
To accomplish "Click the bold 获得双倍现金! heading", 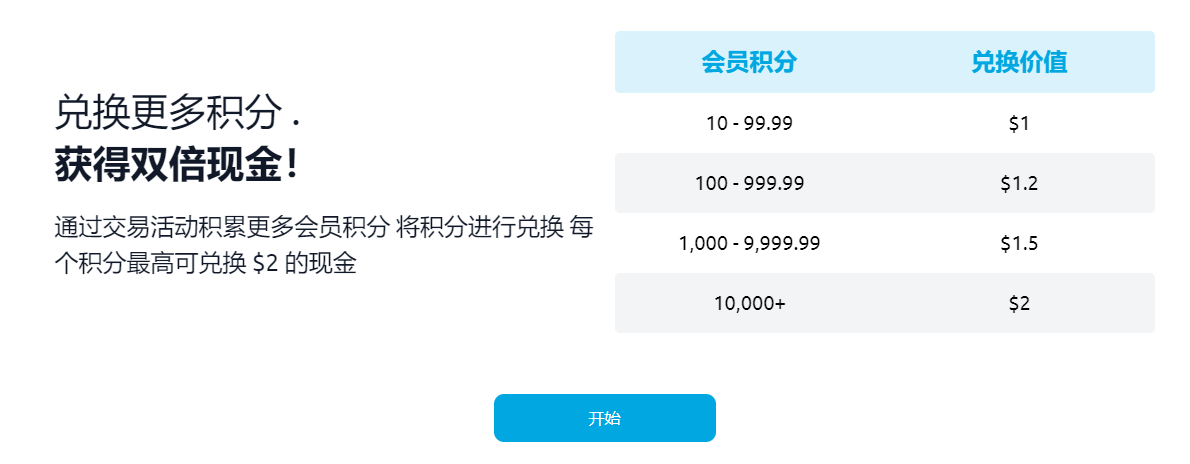I will click(x=177, y=167).
